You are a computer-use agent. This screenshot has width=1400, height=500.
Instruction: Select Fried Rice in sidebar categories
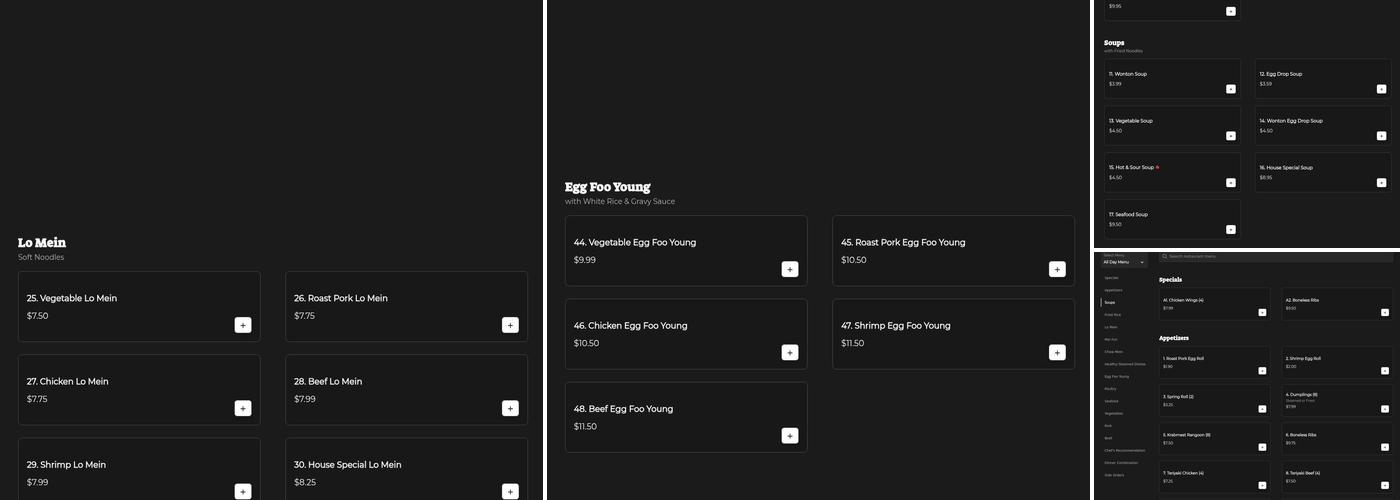tap(1112, 315)
